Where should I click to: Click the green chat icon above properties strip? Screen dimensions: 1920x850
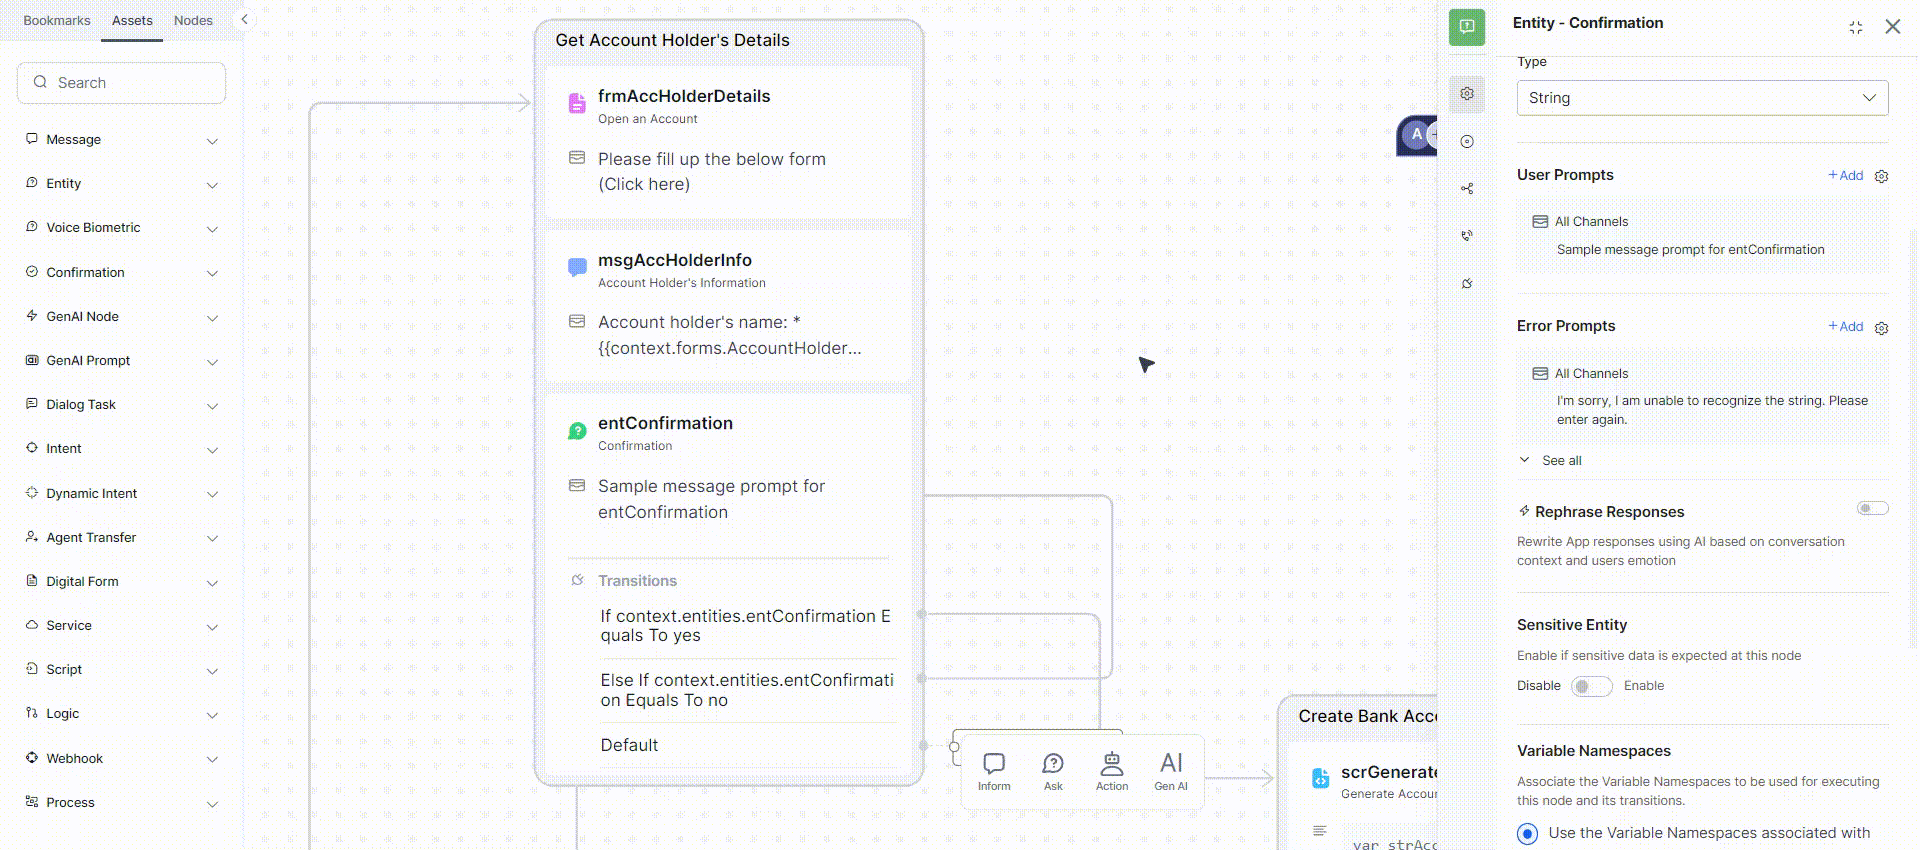point(1467,27)
